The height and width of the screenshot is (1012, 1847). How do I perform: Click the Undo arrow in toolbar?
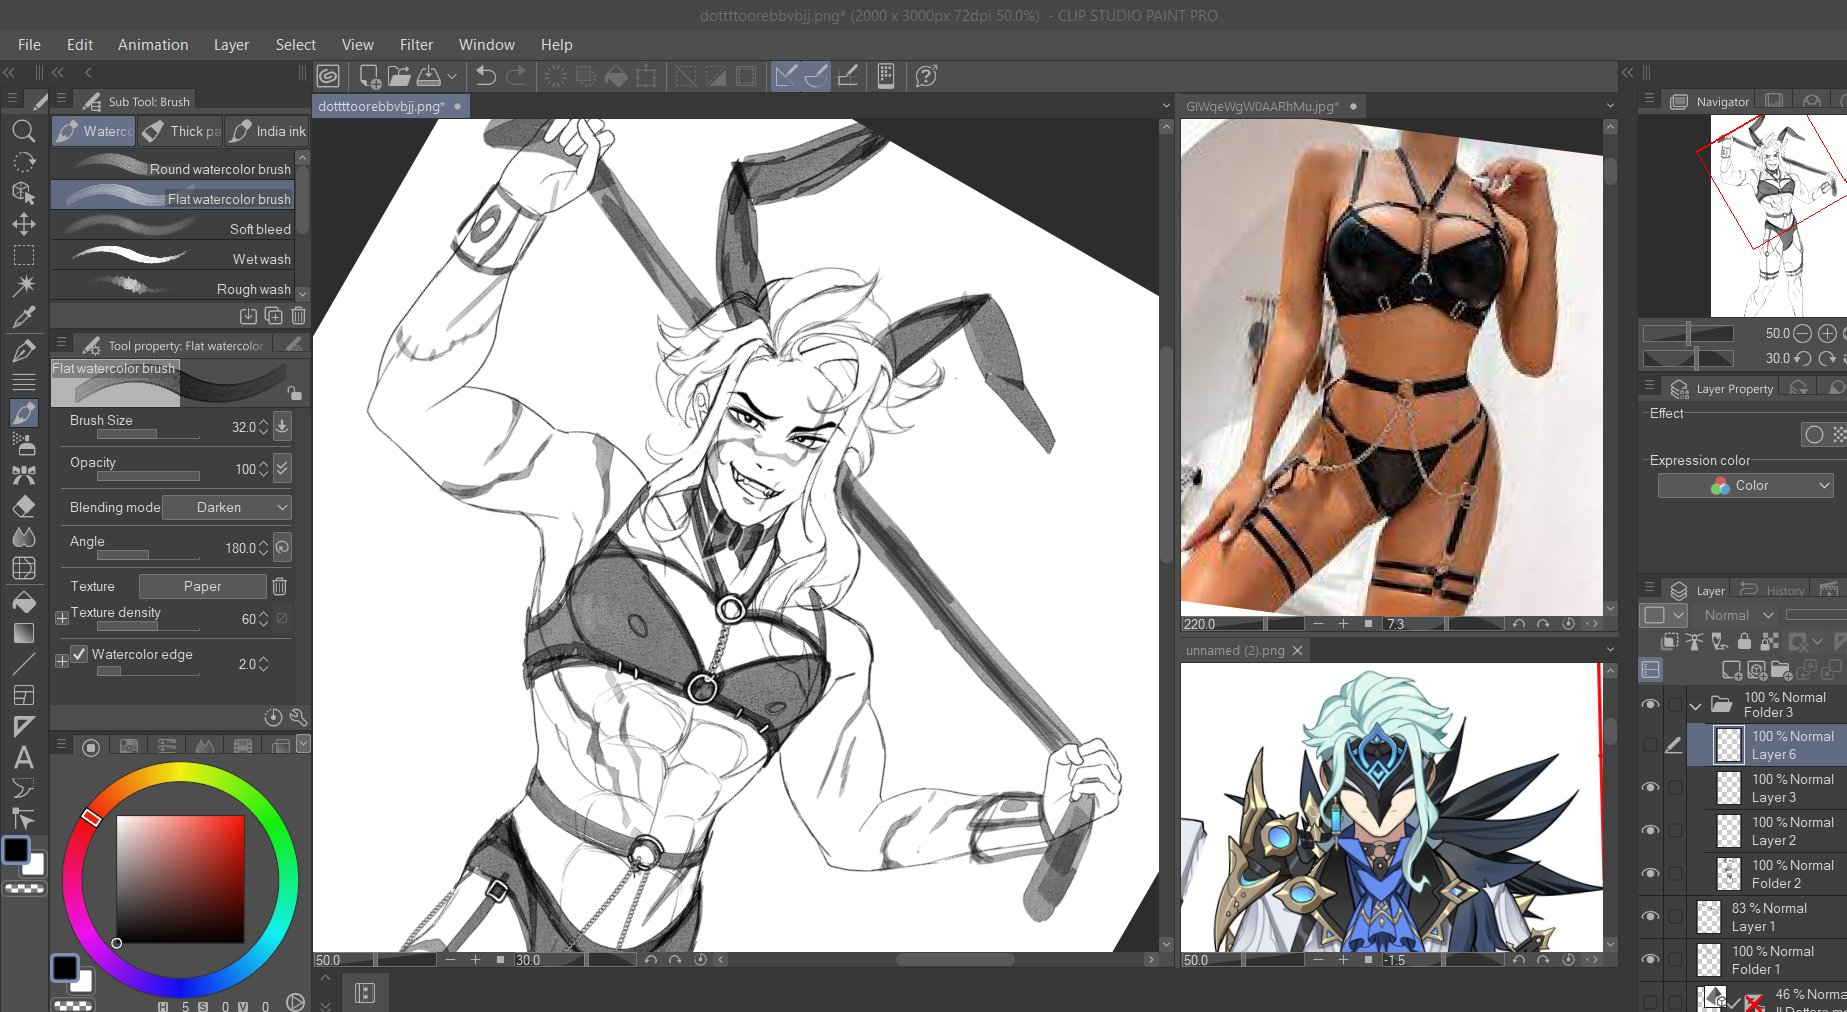click(486, 76)
